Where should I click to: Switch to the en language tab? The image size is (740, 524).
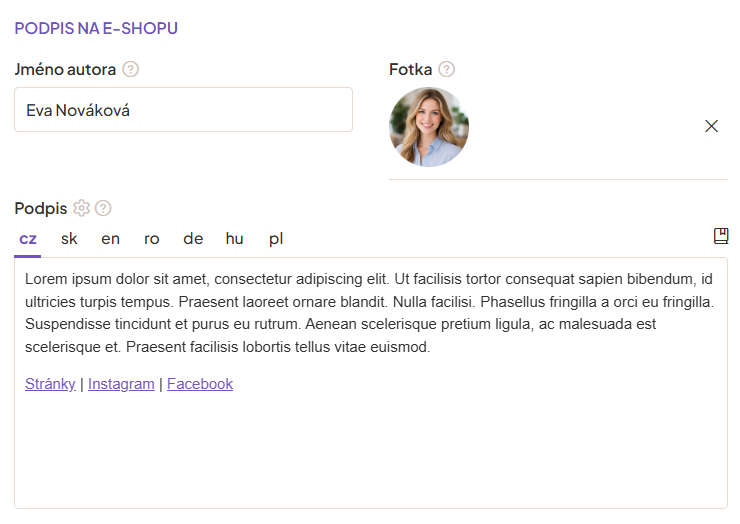pyautogui.click(x=110, y=238)
